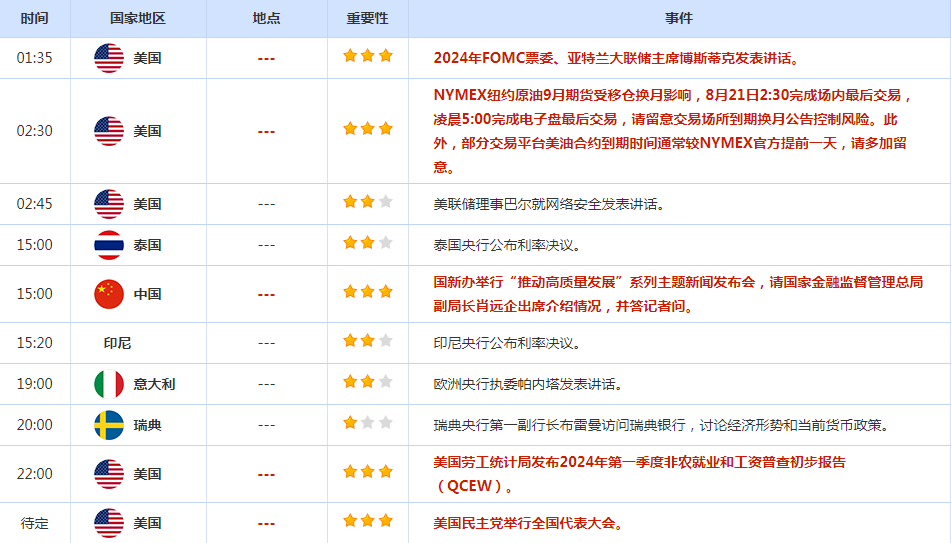951x543 pixels.
Task: Click the US flag in the 02:30 row
Action: [109, 131]
